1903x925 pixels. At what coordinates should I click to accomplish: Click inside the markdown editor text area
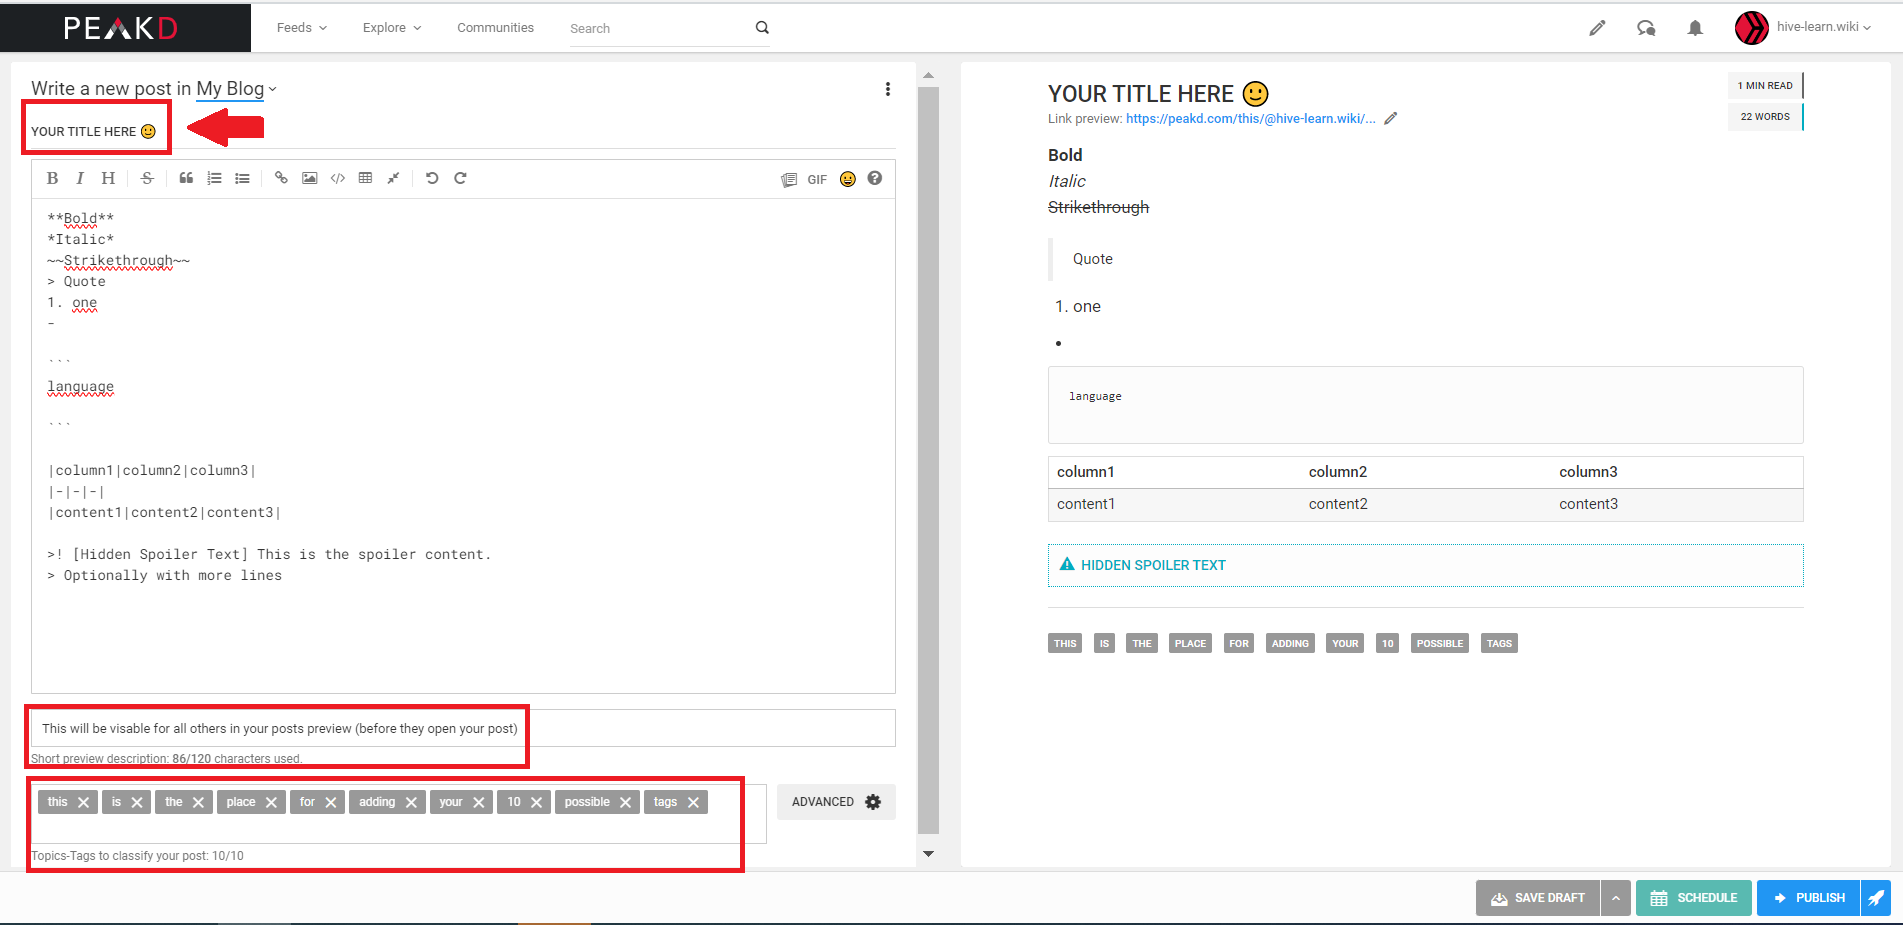(463, 445)
